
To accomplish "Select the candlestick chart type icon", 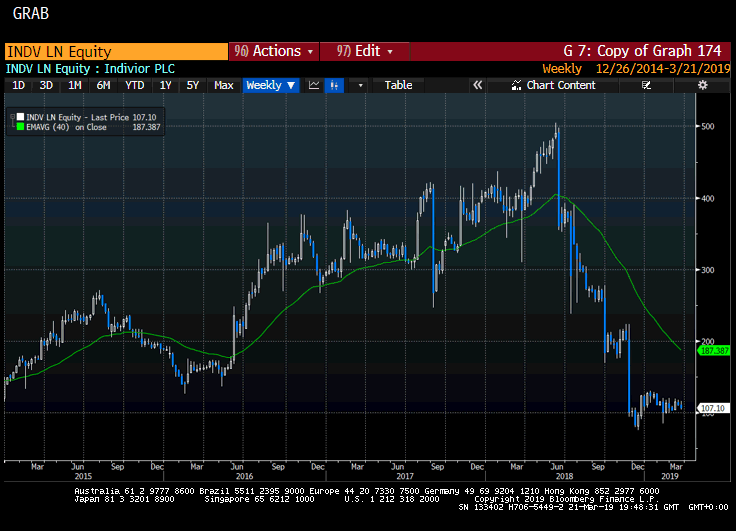I will click(x=334, y=85).
